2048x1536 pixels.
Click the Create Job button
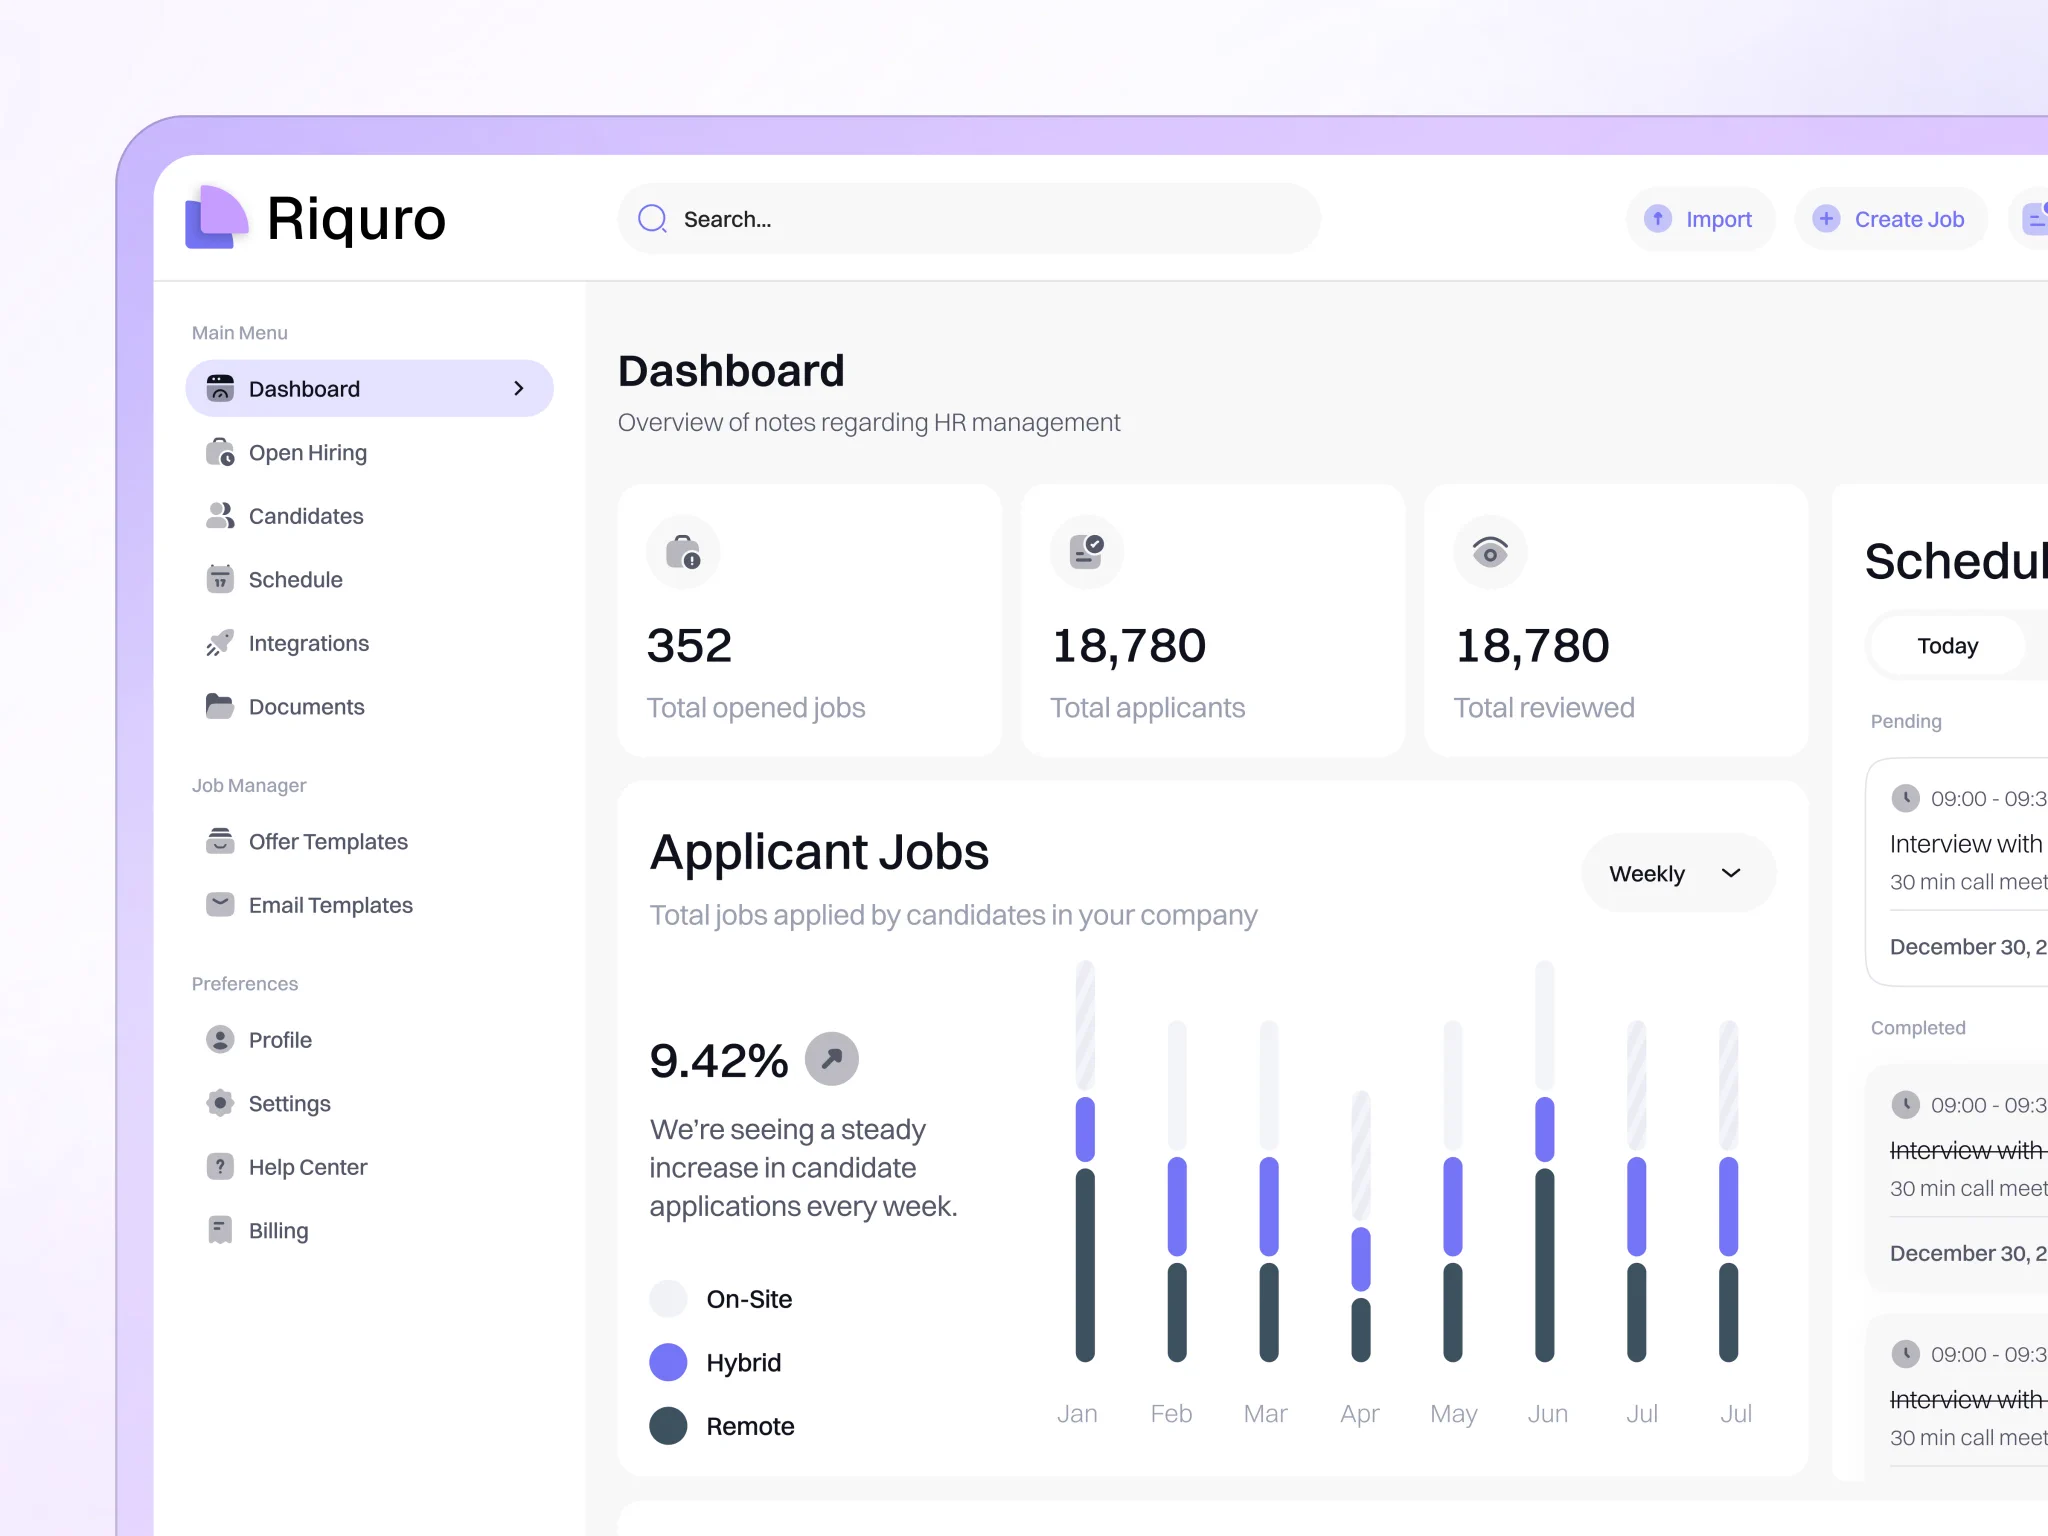(1891, 218)
